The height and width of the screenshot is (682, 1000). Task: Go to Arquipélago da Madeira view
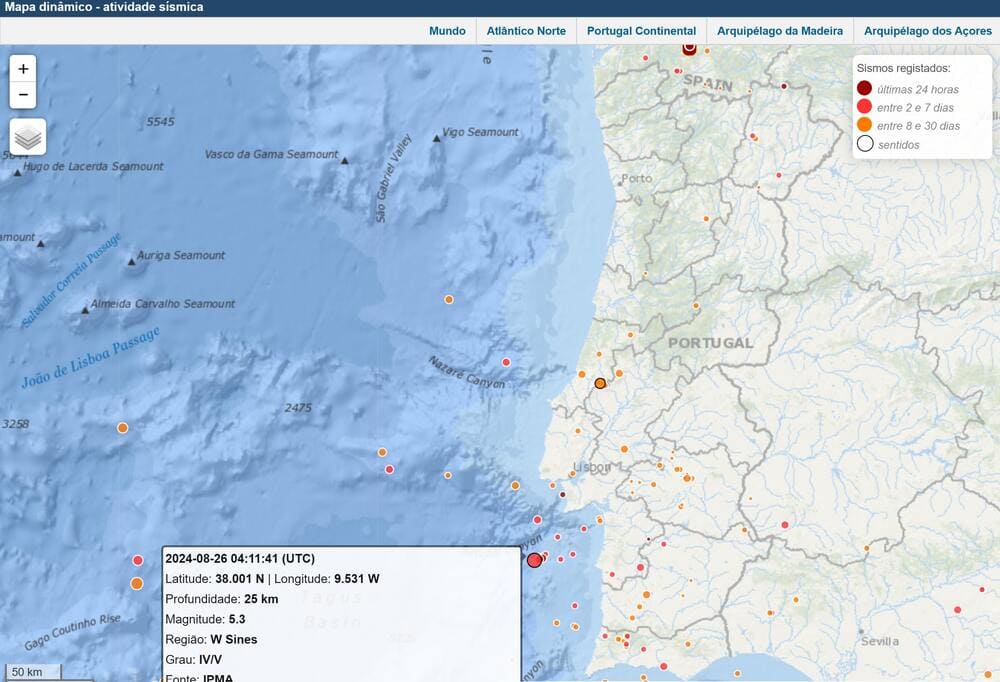780,31
